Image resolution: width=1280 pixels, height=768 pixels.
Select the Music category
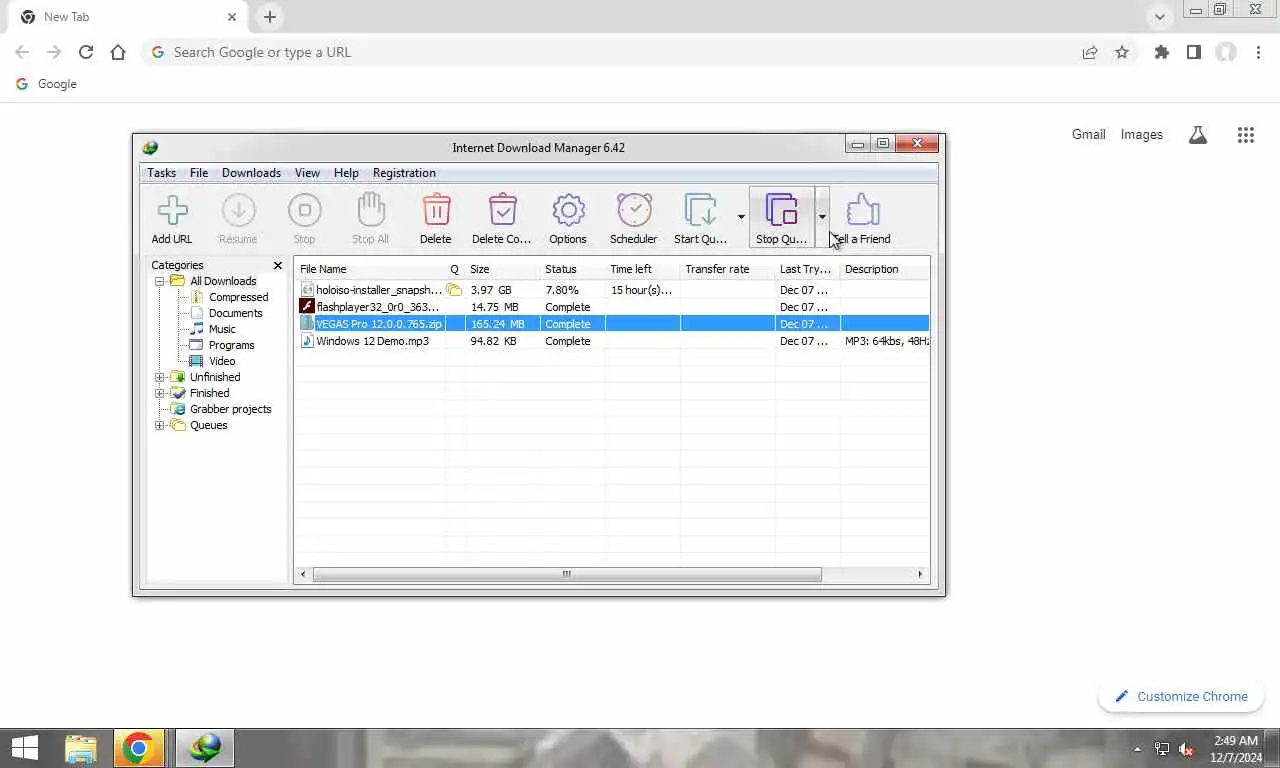tap(222, 329)
